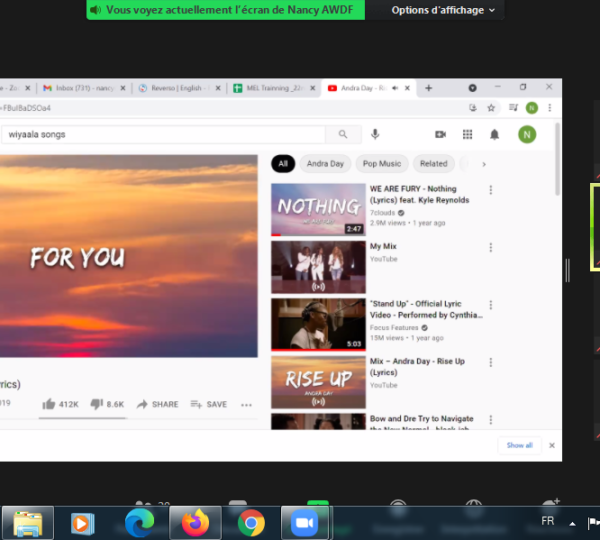Close the Gmail Inbox browser tab
The image size is (600, 540).
(123, 88)
